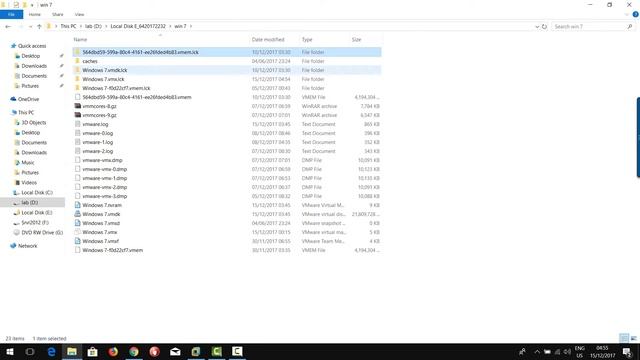Open File Explorer taskbar icon
This screenshot has width=640, height=360.
(72, 351)
